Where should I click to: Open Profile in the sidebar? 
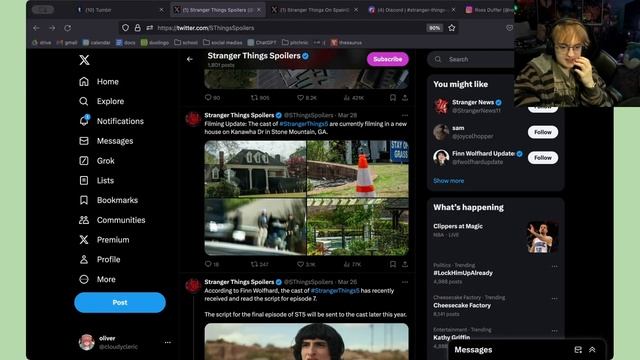(99, 260)
